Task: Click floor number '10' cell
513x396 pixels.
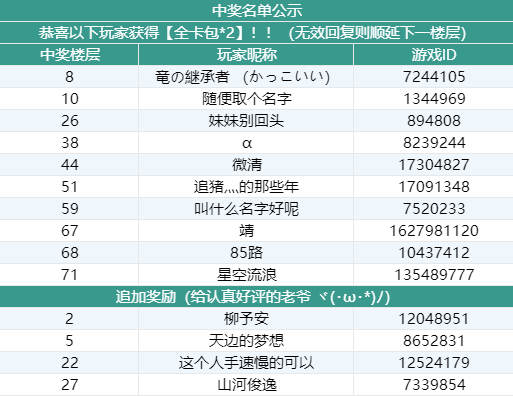Action: (x=69, y=99)
